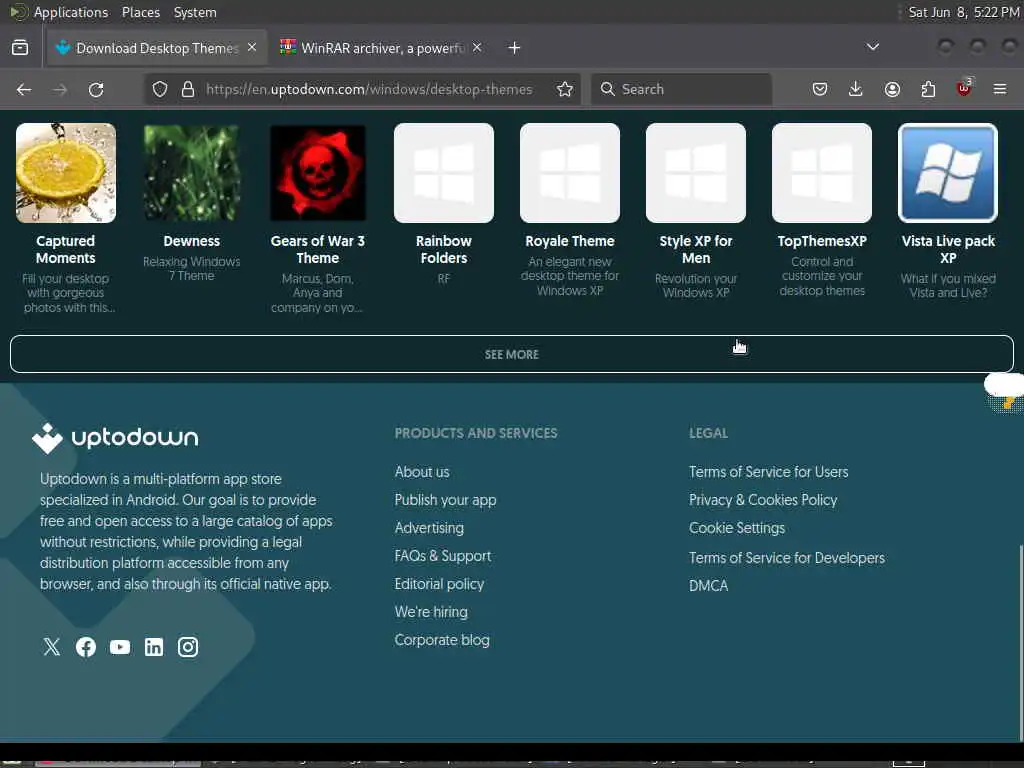Click the Captured Moments title text

65,249
